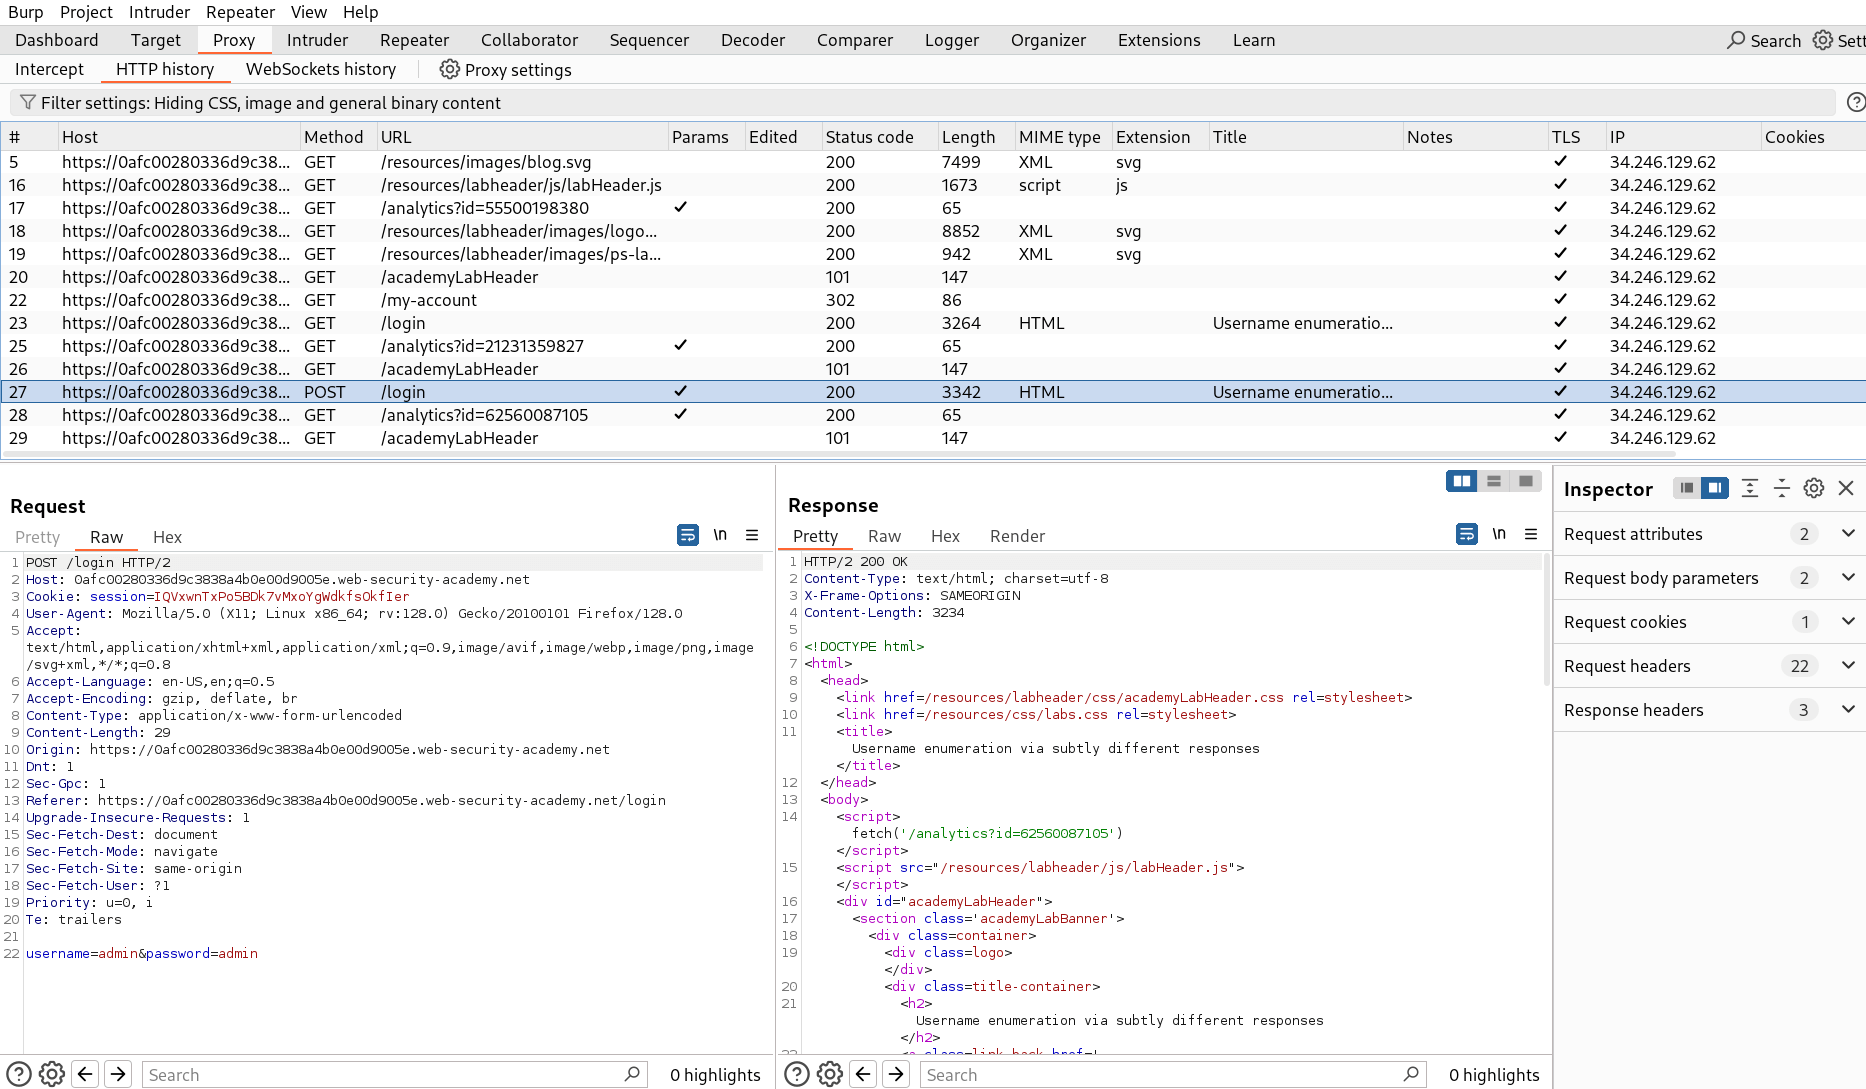Image resolution: width=1866 pixels, height=1089 pixels.
Task: Expand the Response headers section
Action: pos(1848,709)
